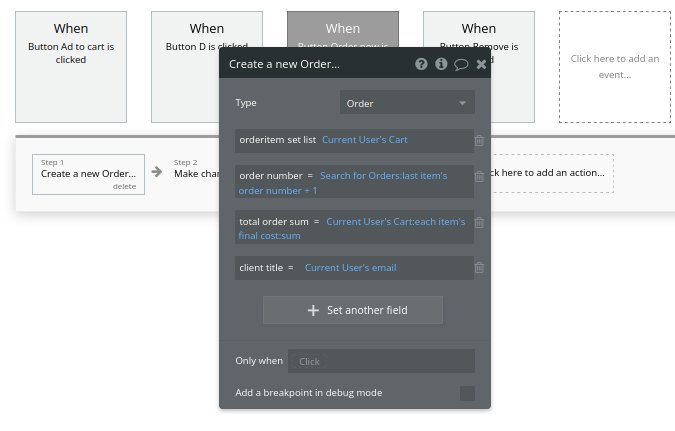The image size is (675, 431).
Task: Delete the orderitem set list field
Action: 480,141
